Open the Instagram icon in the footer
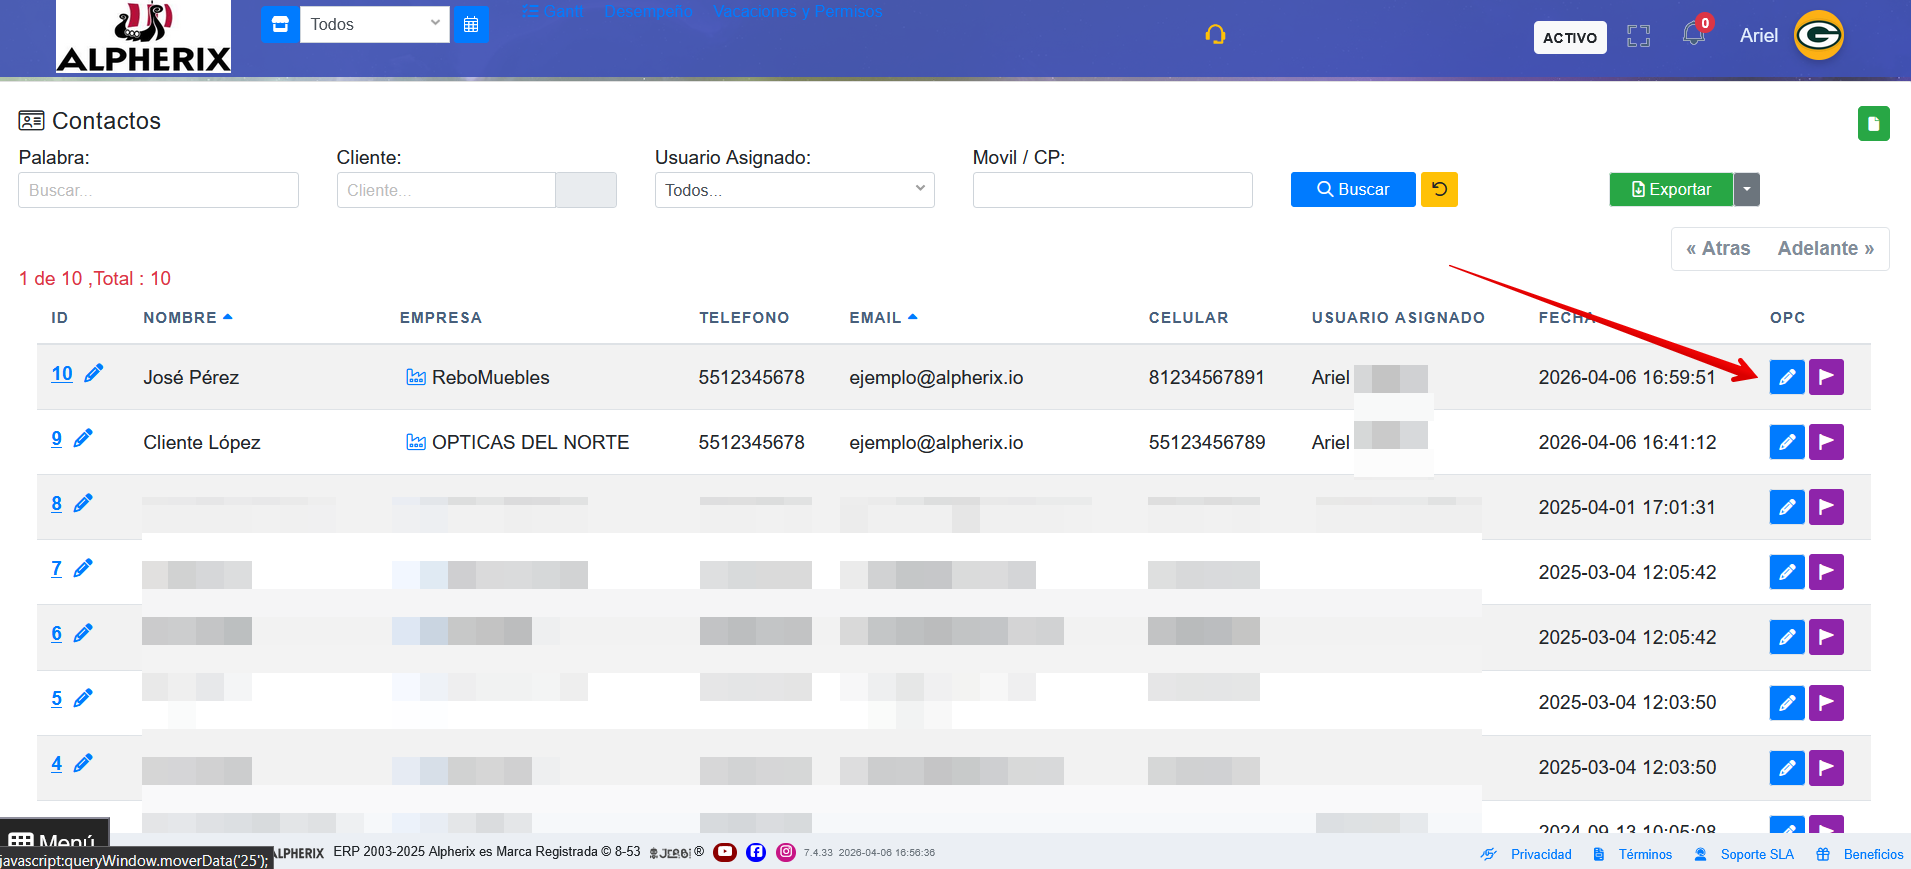Screen dimensions: 1911x869 pos(786,852)
